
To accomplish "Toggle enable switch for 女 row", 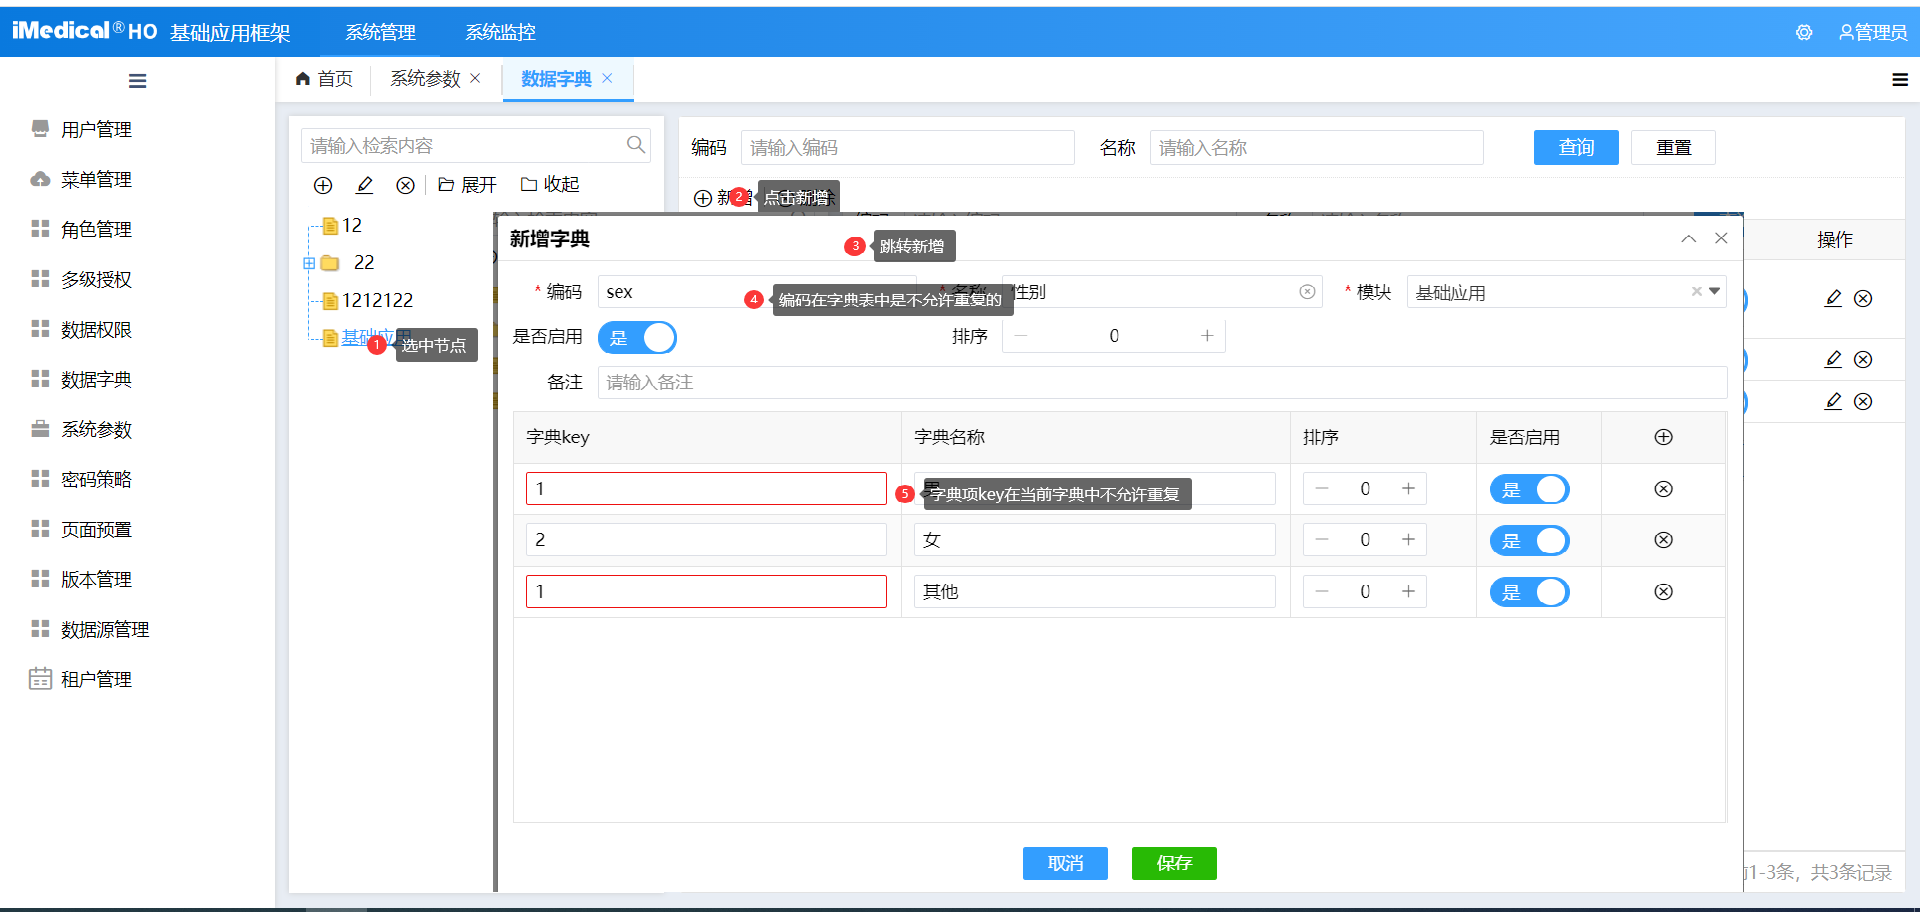I will coord(1529,541).
